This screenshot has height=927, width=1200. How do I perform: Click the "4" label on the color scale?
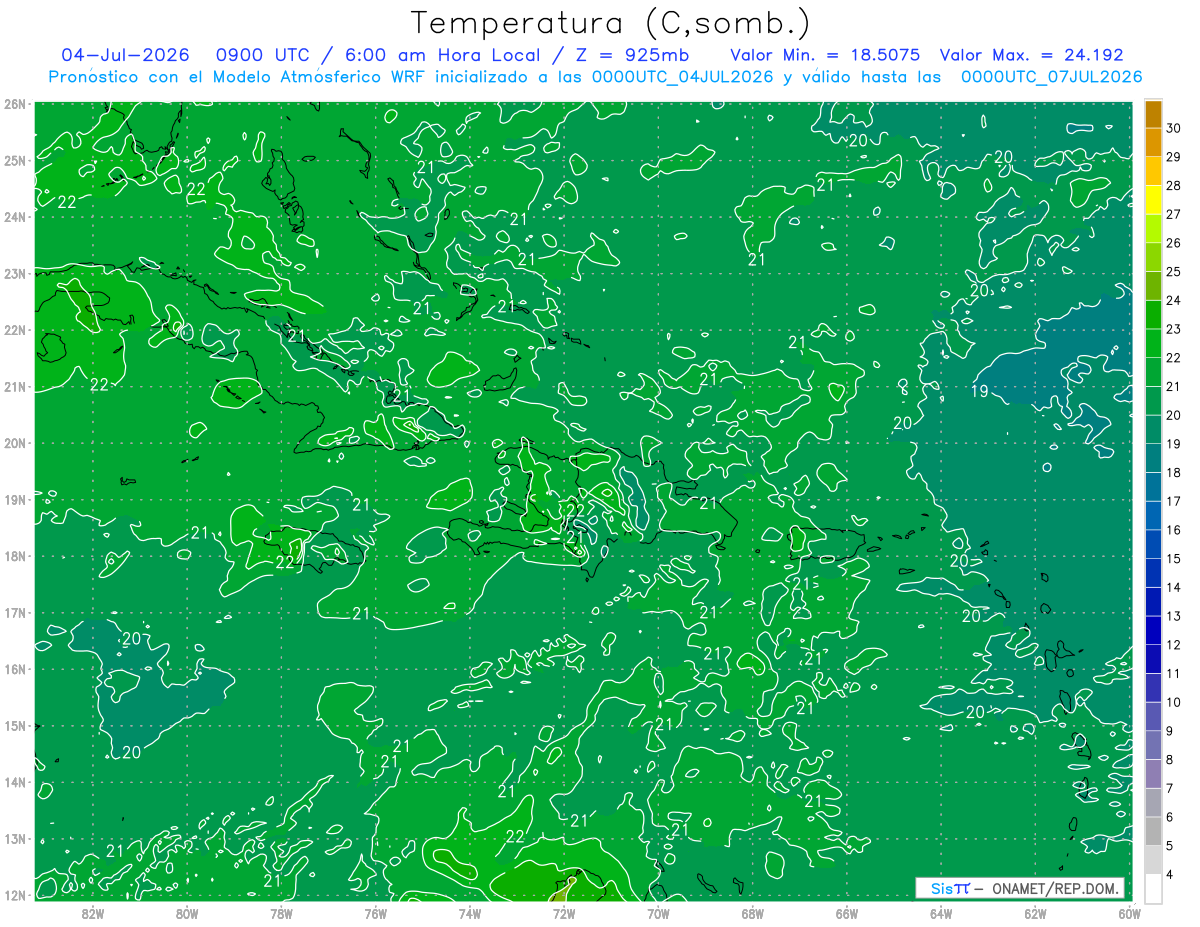coord(1171,875)
